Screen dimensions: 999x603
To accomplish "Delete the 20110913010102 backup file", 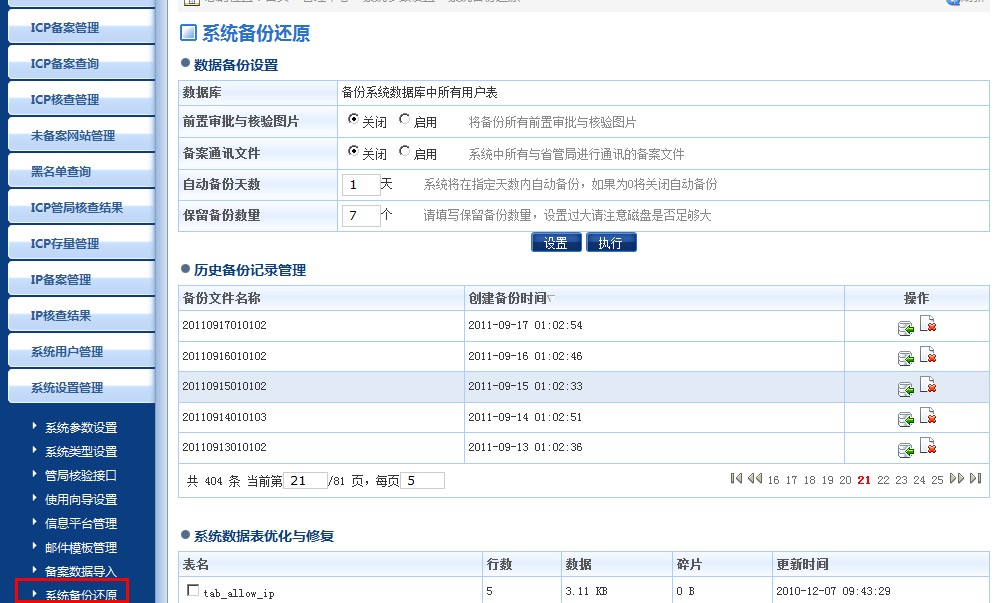I will click(928, 447).
